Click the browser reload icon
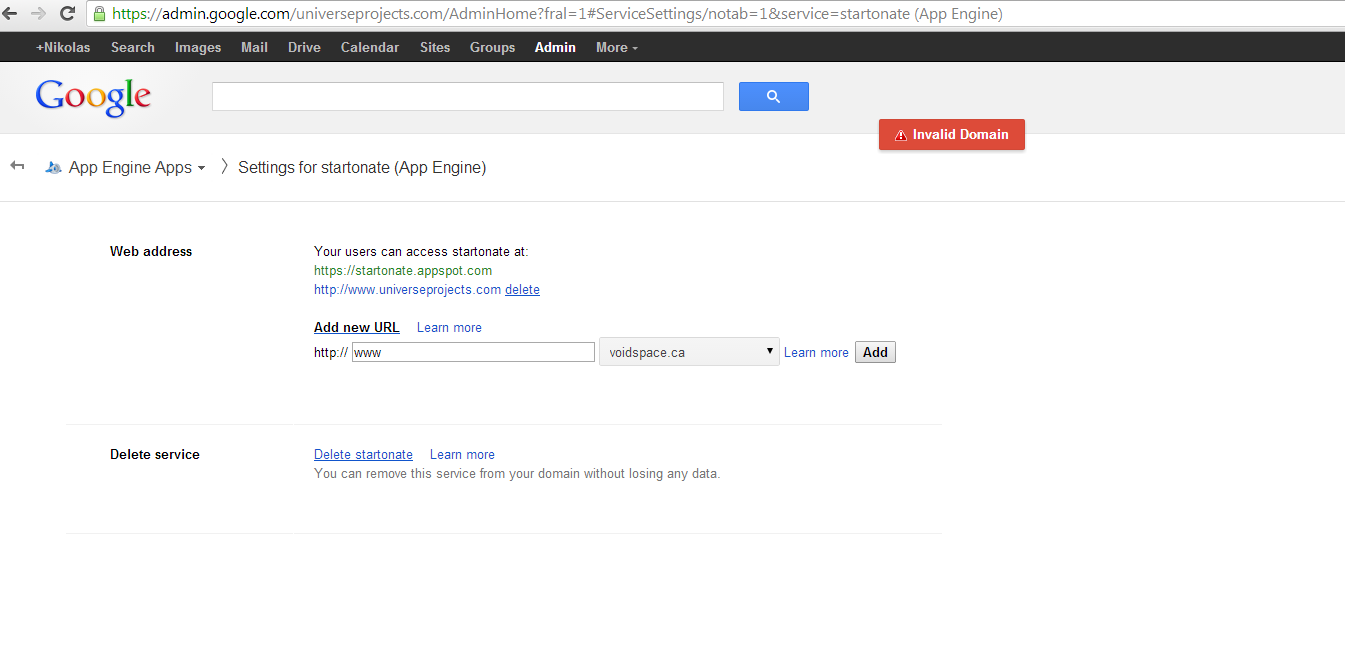 point(68,14)
